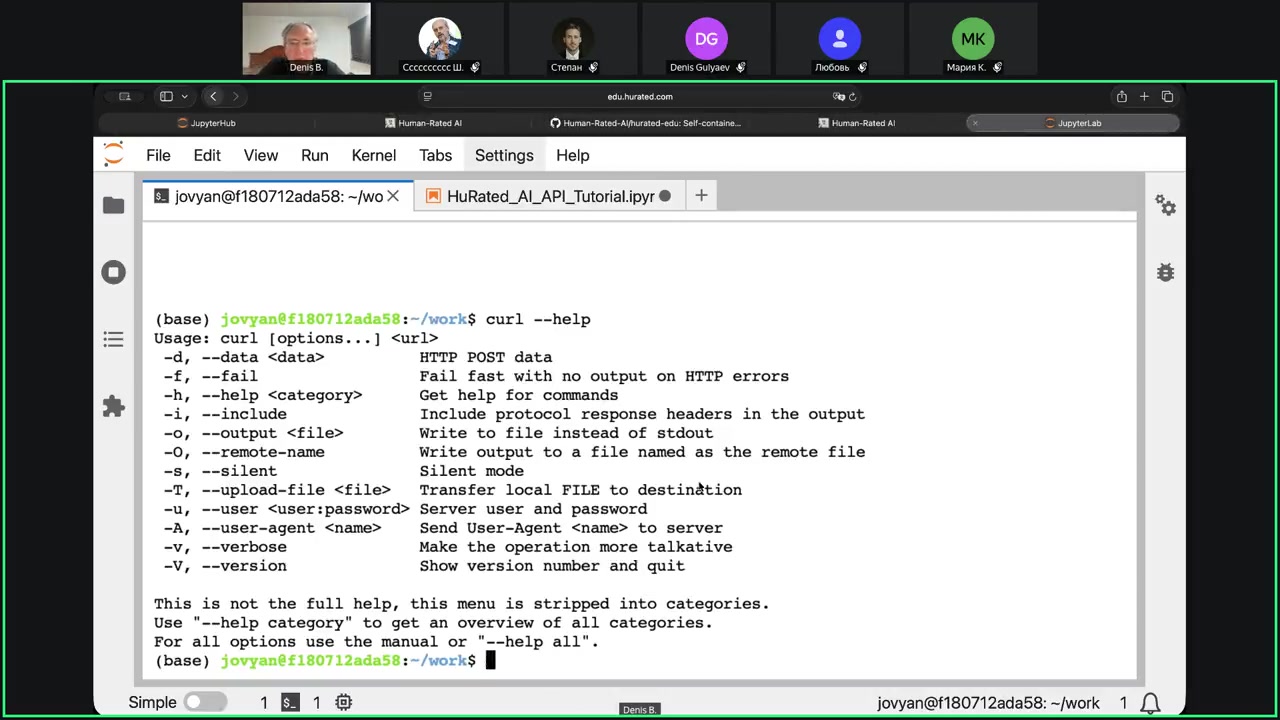The width and height of the screenshot is (1280, 720).
Task: Toggle the Simple interface mode switch
Action: (204, 703)
